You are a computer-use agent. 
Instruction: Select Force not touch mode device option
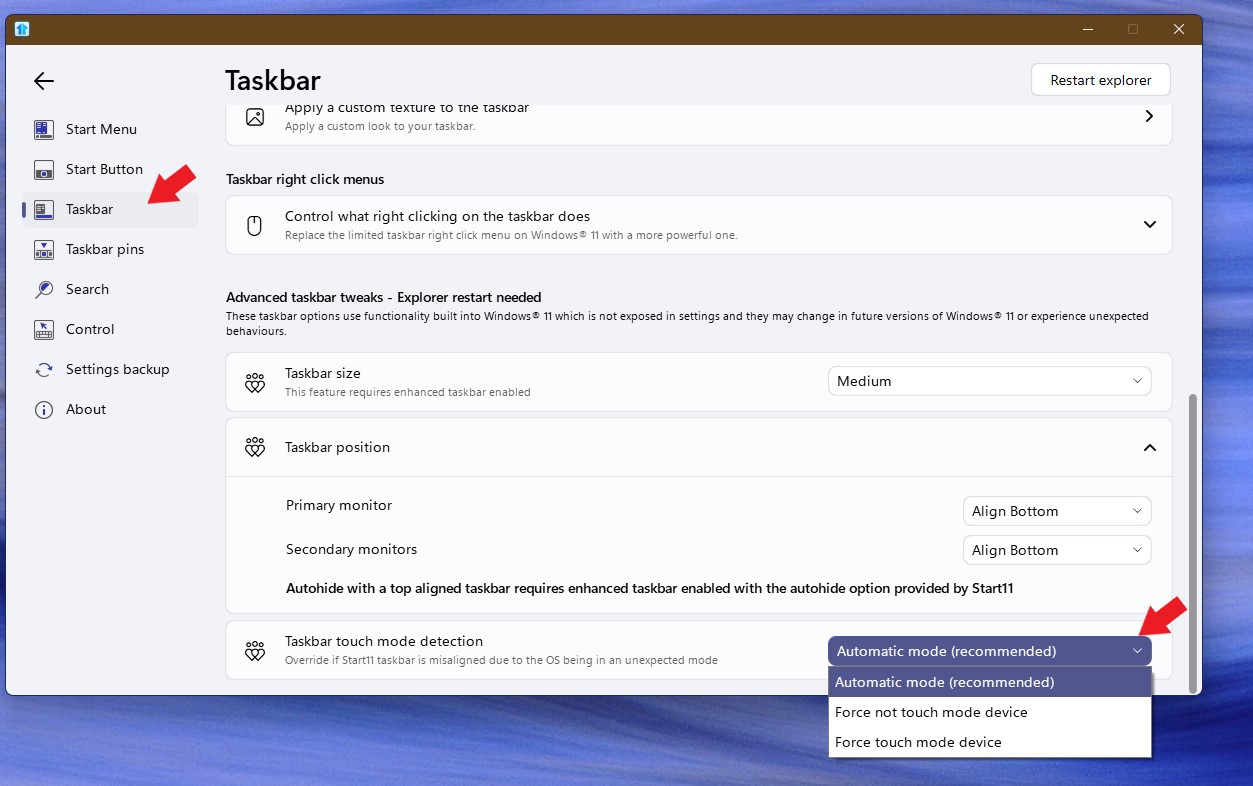pos(931,712)
